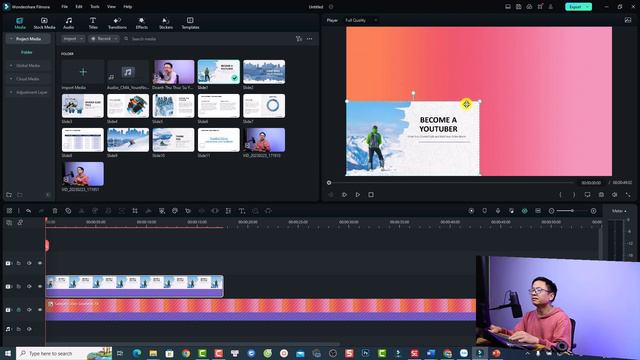Open the Full Quality playback dropdown
Screen dimensions: 640x360
361,20
